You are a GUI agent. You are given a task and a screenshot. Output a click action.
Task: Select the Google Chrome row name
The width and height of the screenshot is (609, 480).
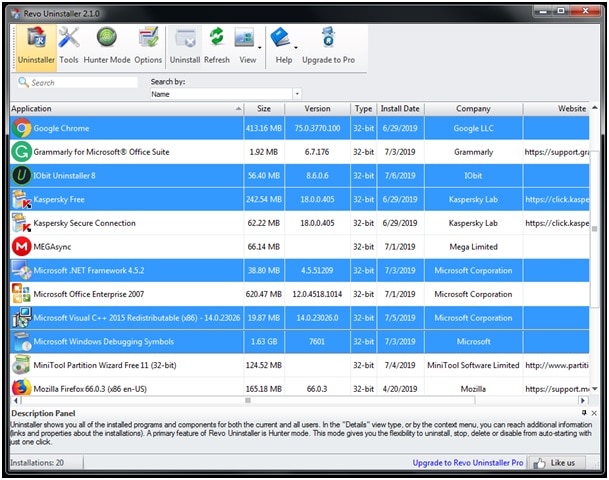pyautogui.click(x=61, y=129)
